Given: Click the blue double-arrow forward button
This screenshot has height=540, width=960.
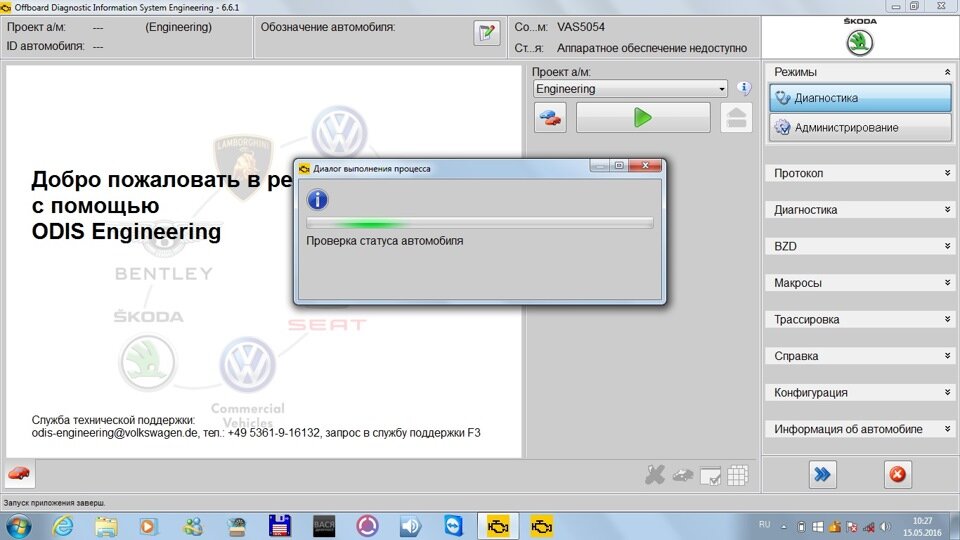Looking at the screenshot, I should [x=822, y=474].
